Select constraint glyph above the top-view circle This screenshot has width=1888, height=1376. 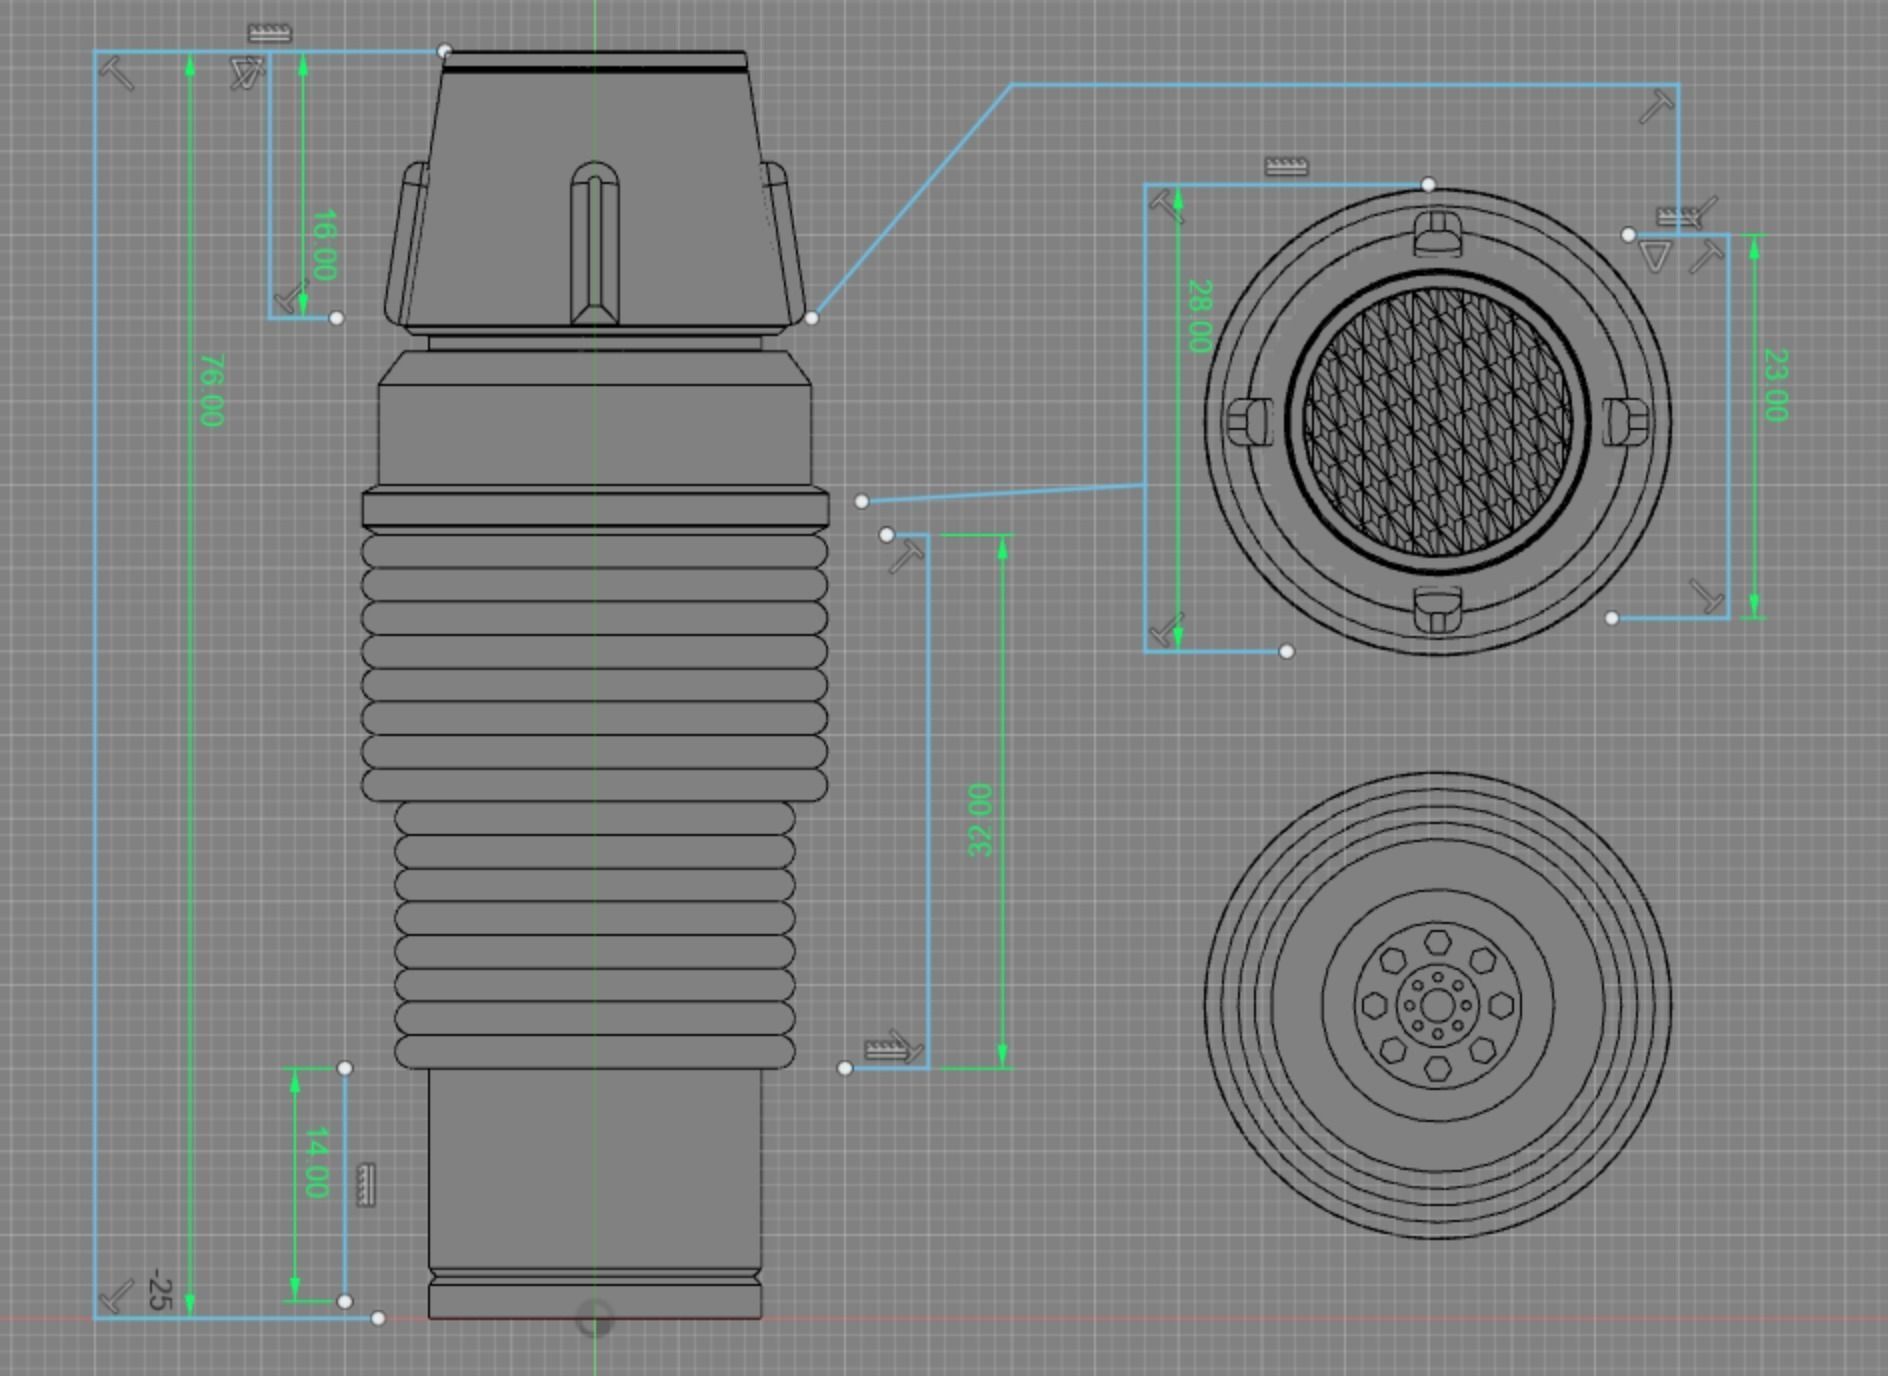click(1287, 166)
